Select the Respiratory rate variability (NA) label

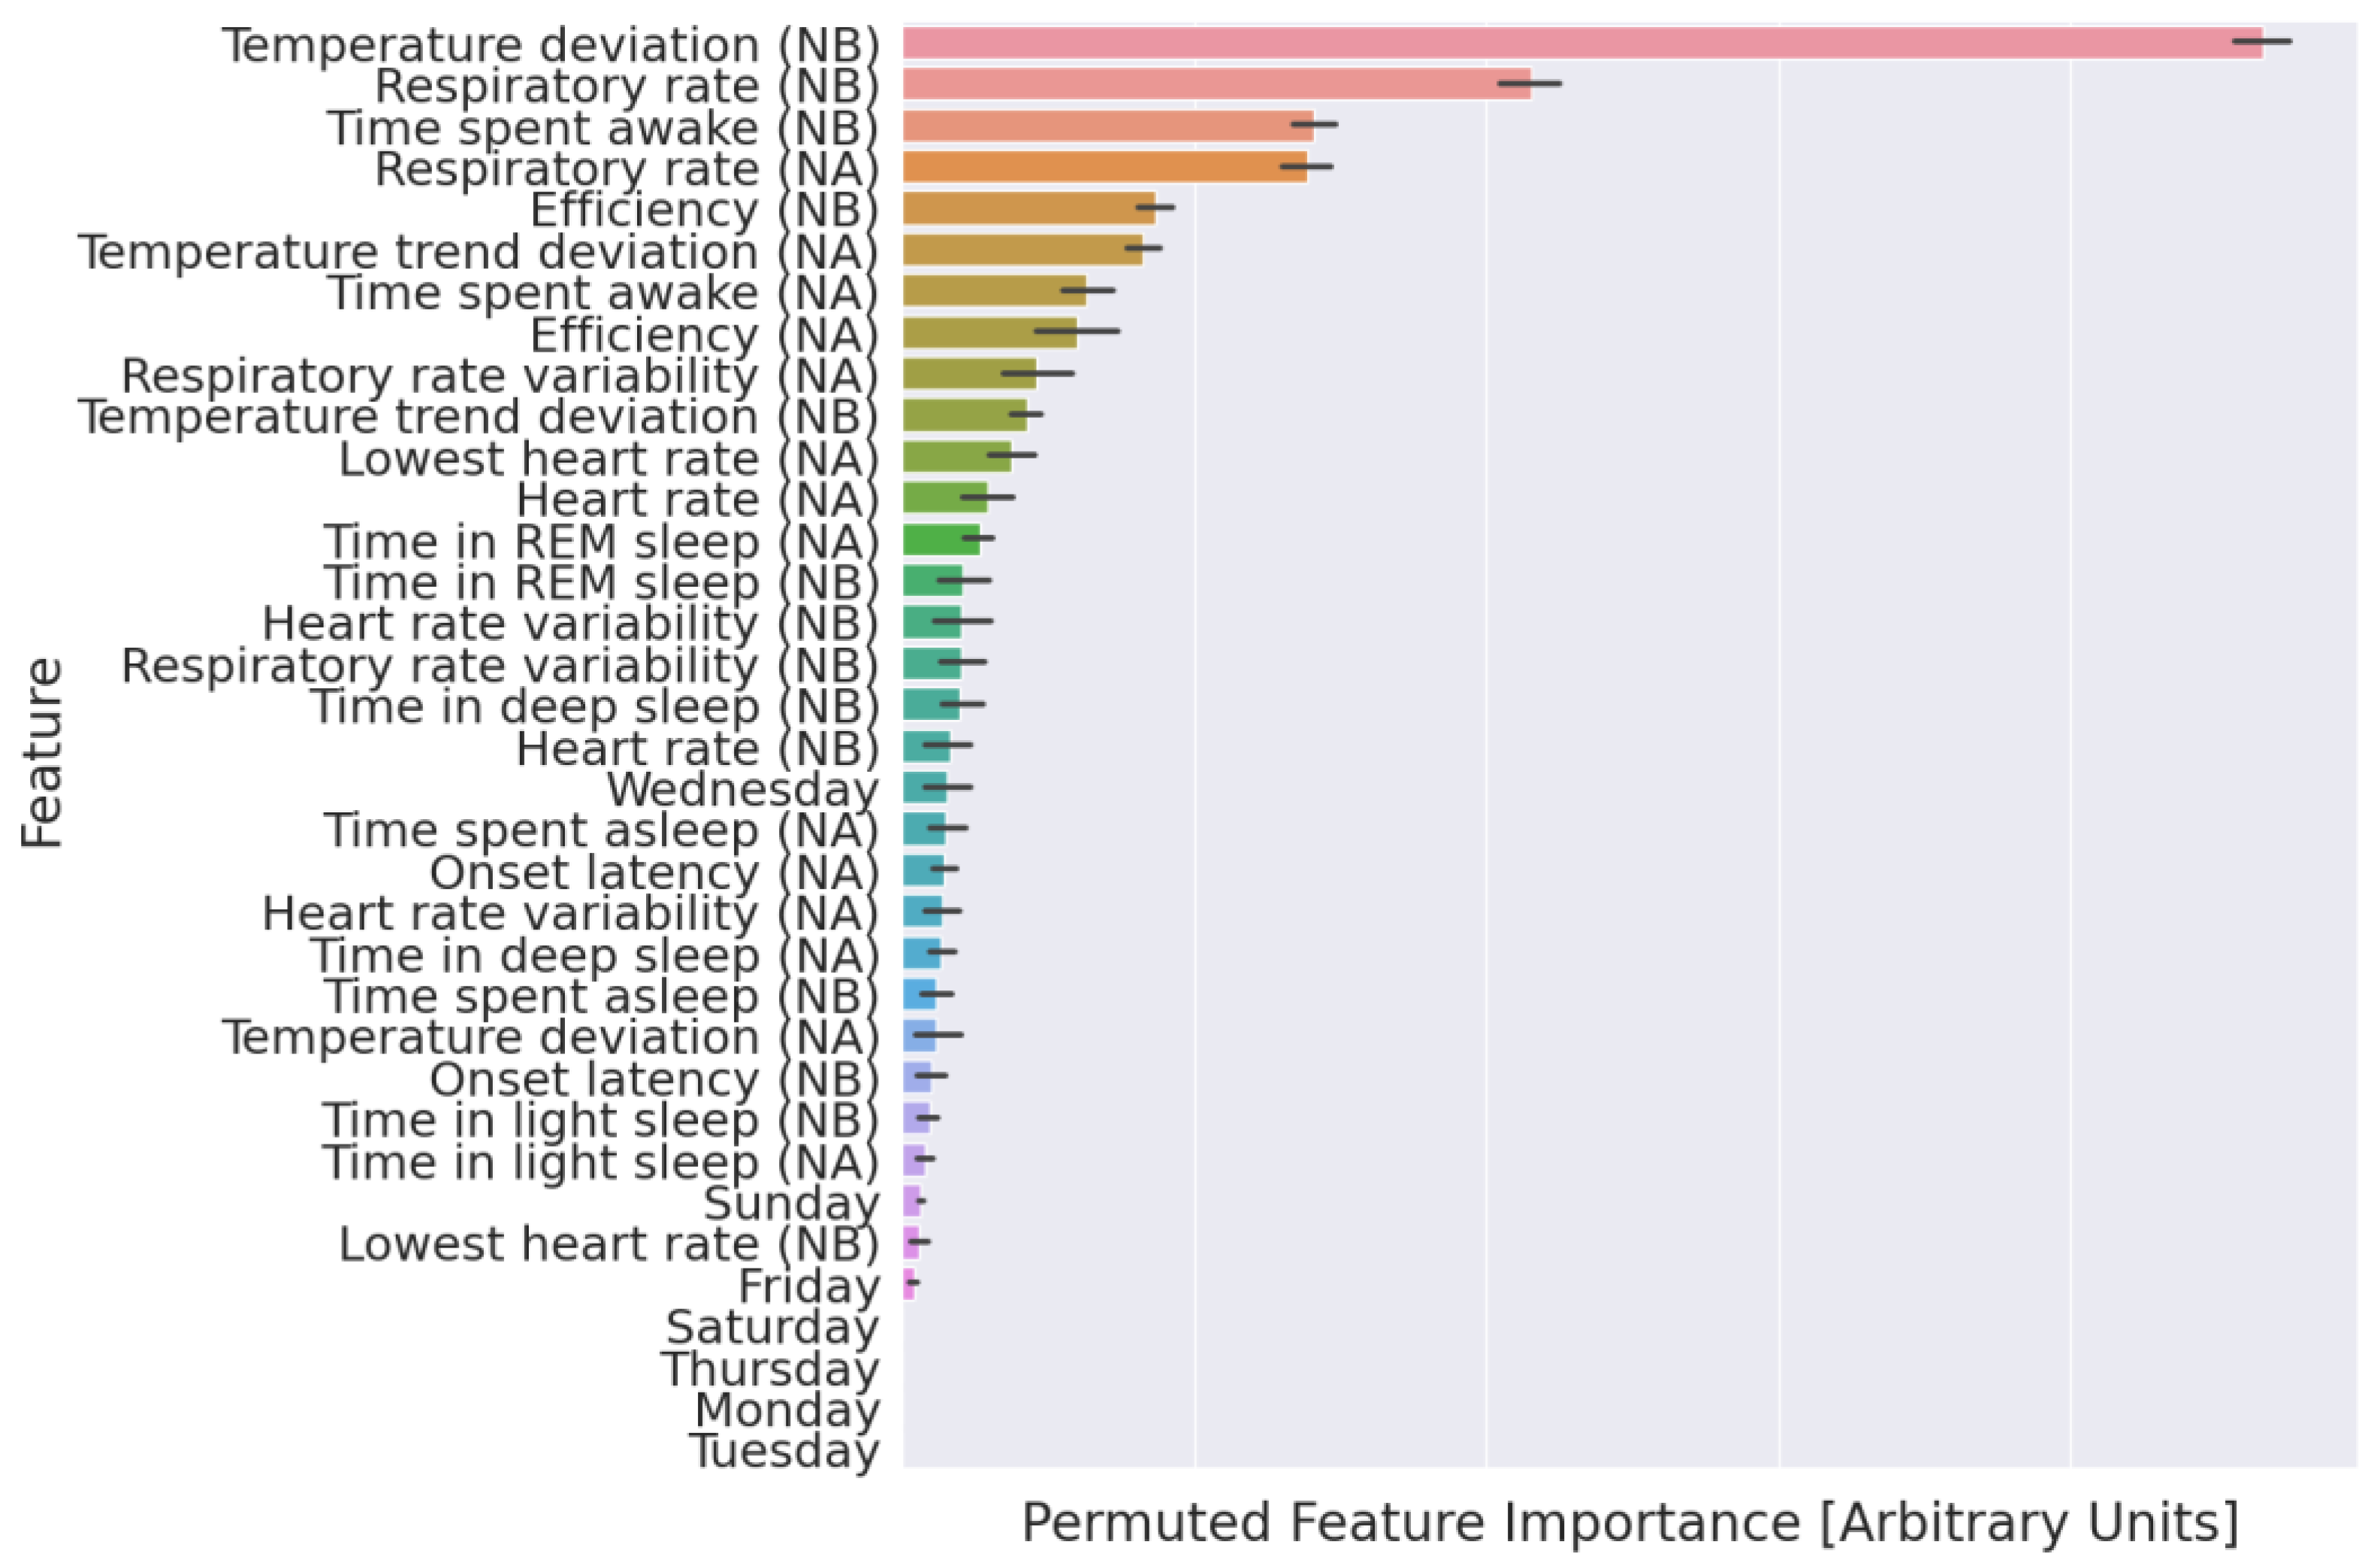pos(500,375)
